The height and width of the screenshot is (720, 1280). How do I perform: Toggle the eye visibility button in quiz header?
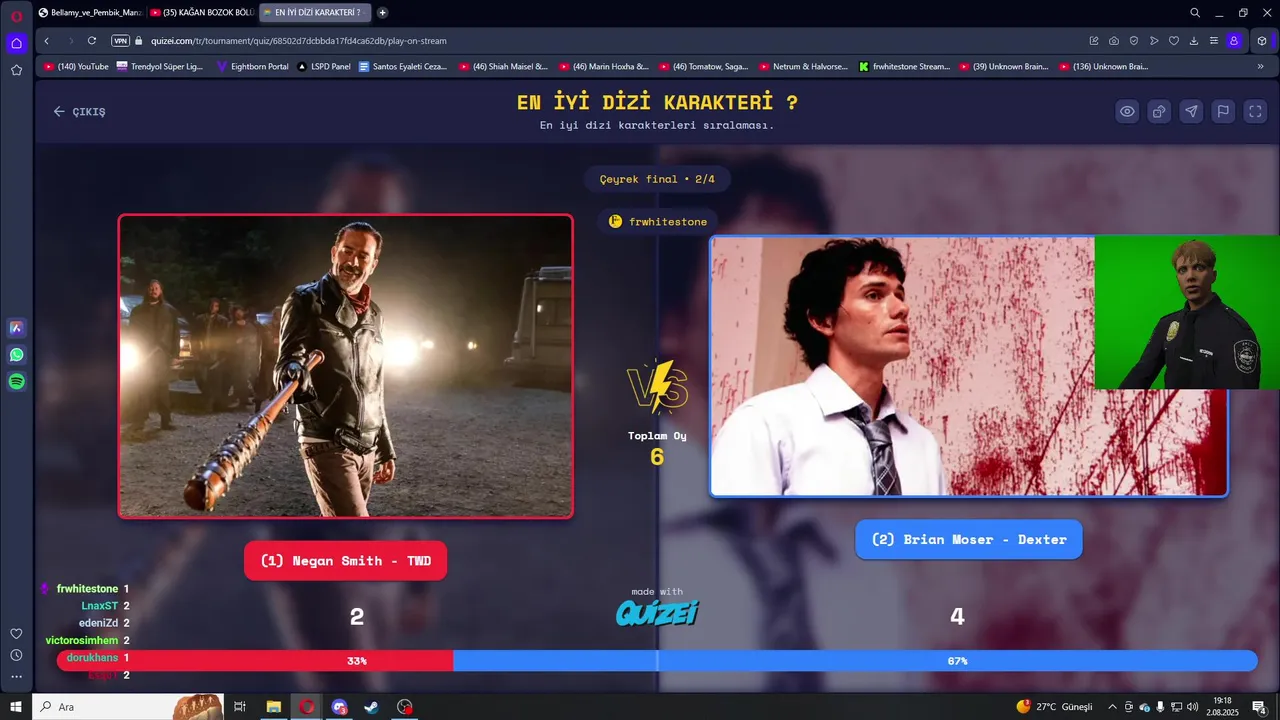click(x=1127, y=111)
